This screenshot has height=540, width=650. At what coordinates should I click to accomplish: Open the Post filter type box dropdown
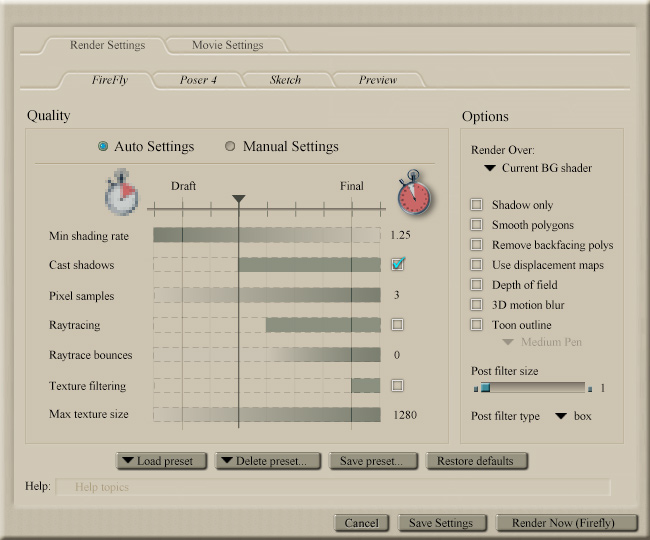pyautogui.click(x=573, y=416)
